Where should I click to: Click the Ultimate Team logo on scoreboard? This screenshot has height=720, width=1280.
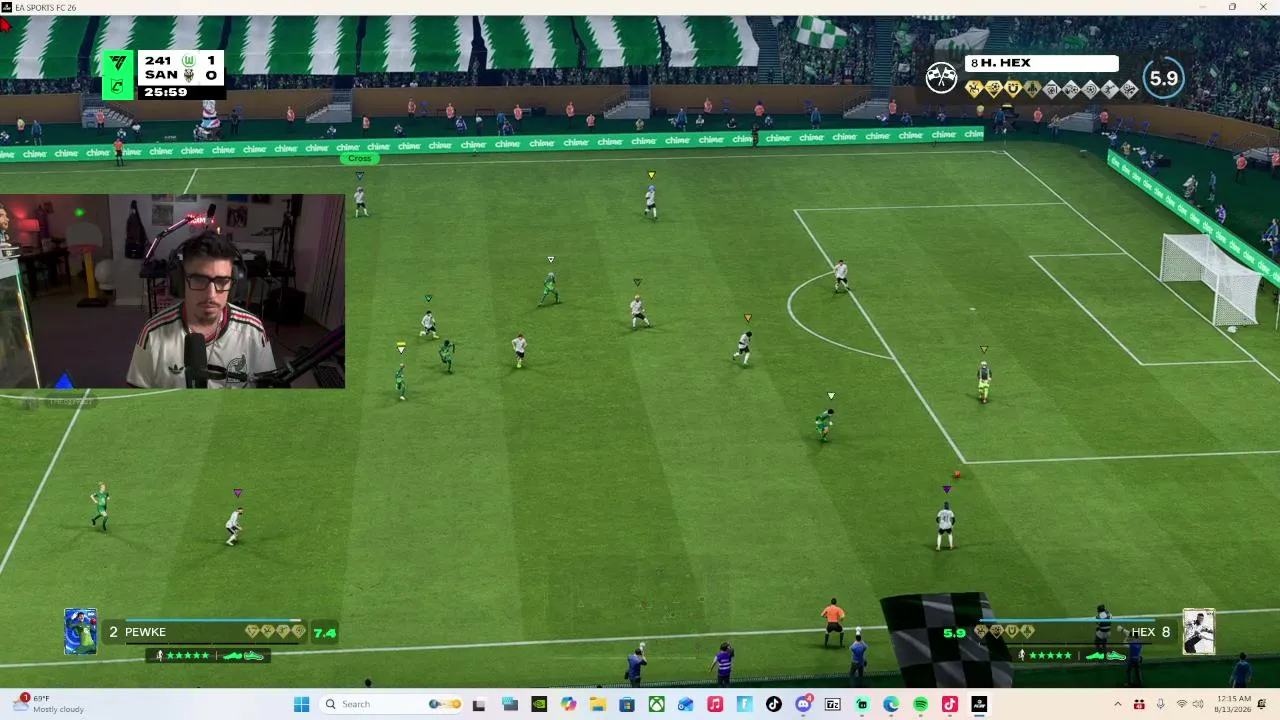point(118,62)
